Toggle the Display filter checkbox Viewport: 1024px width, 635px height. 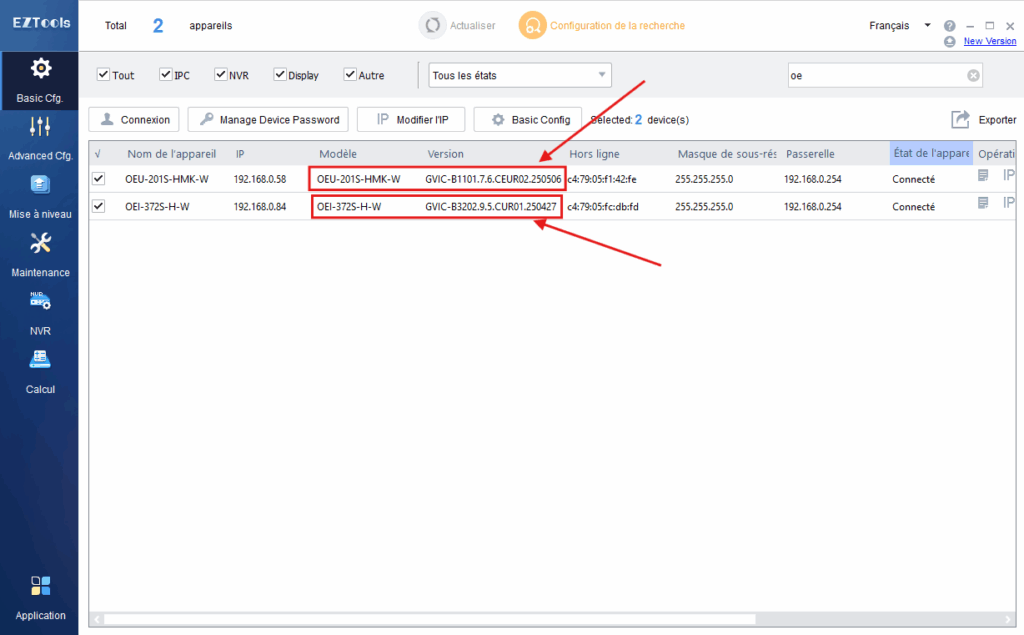pos(280,74)
